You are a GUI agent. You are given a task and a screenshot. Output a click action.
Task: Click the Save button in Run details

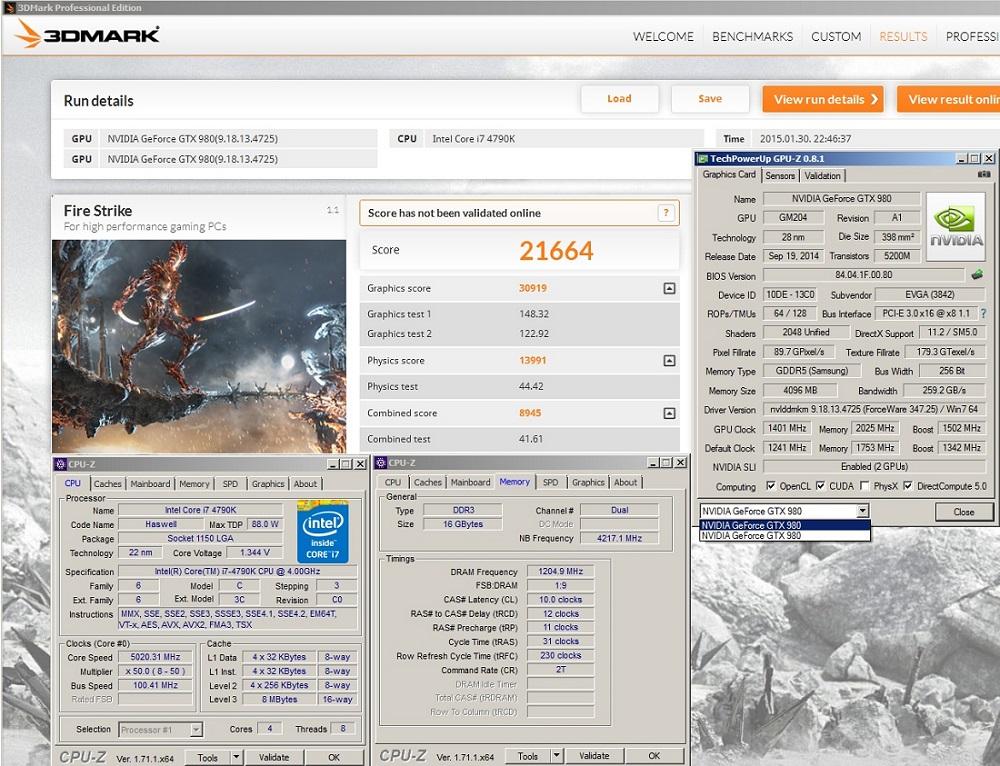[710, 99]
